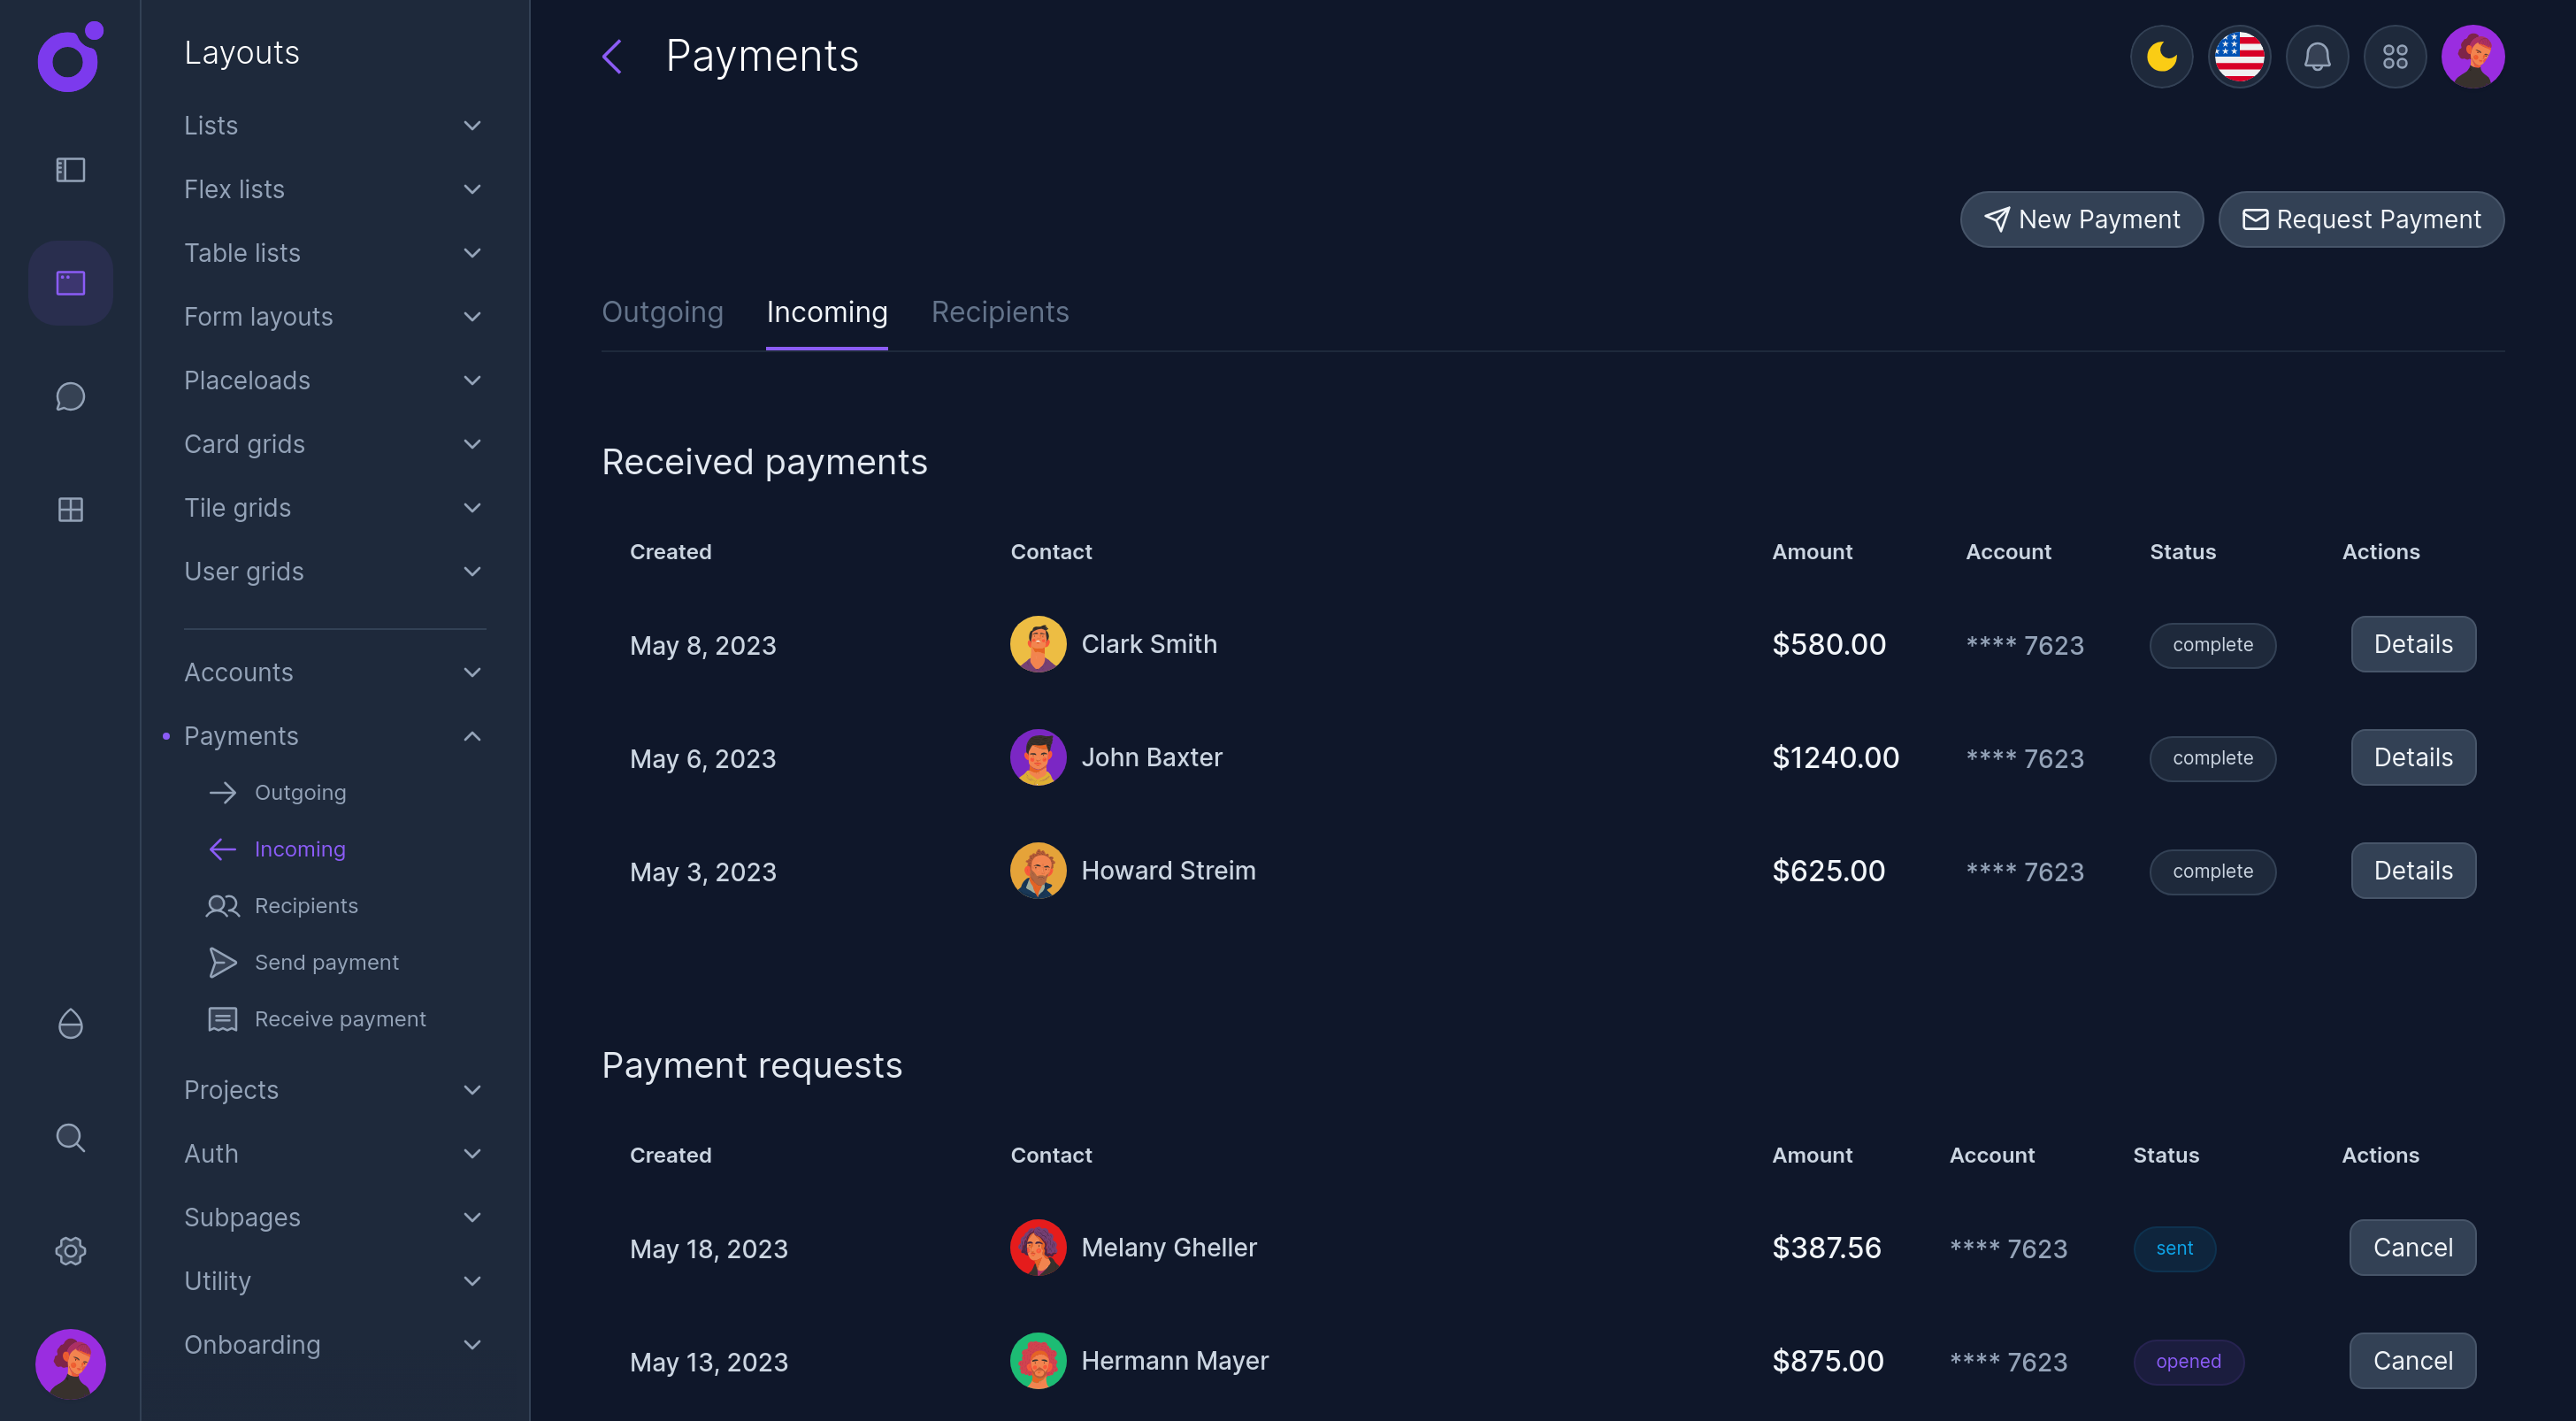
Task: Switch to the Outgoing tab
Action: coord(662,312)
